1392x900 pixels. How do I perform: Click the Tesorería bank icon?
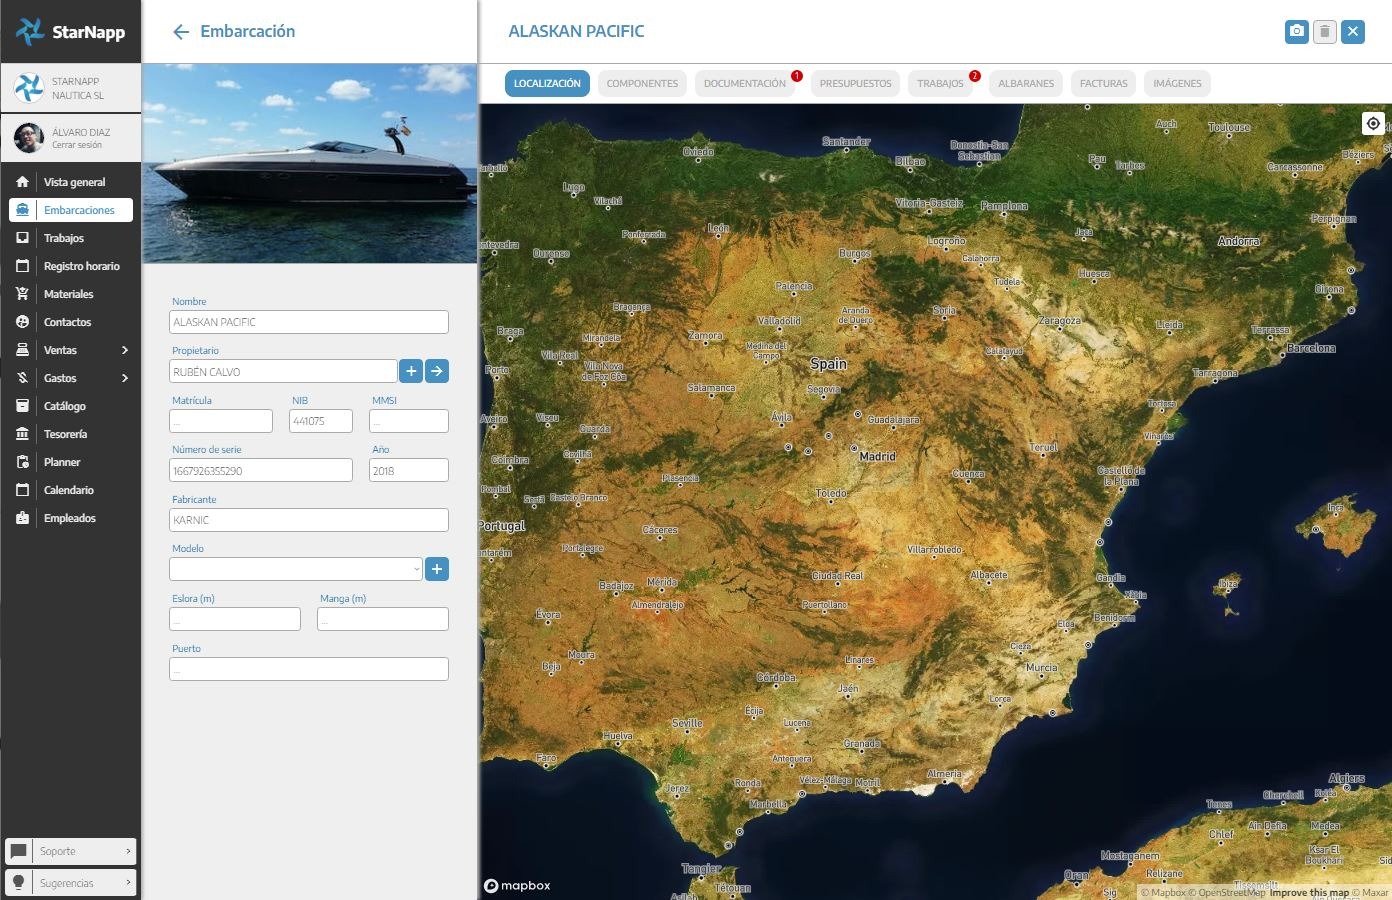pos(22,434)
